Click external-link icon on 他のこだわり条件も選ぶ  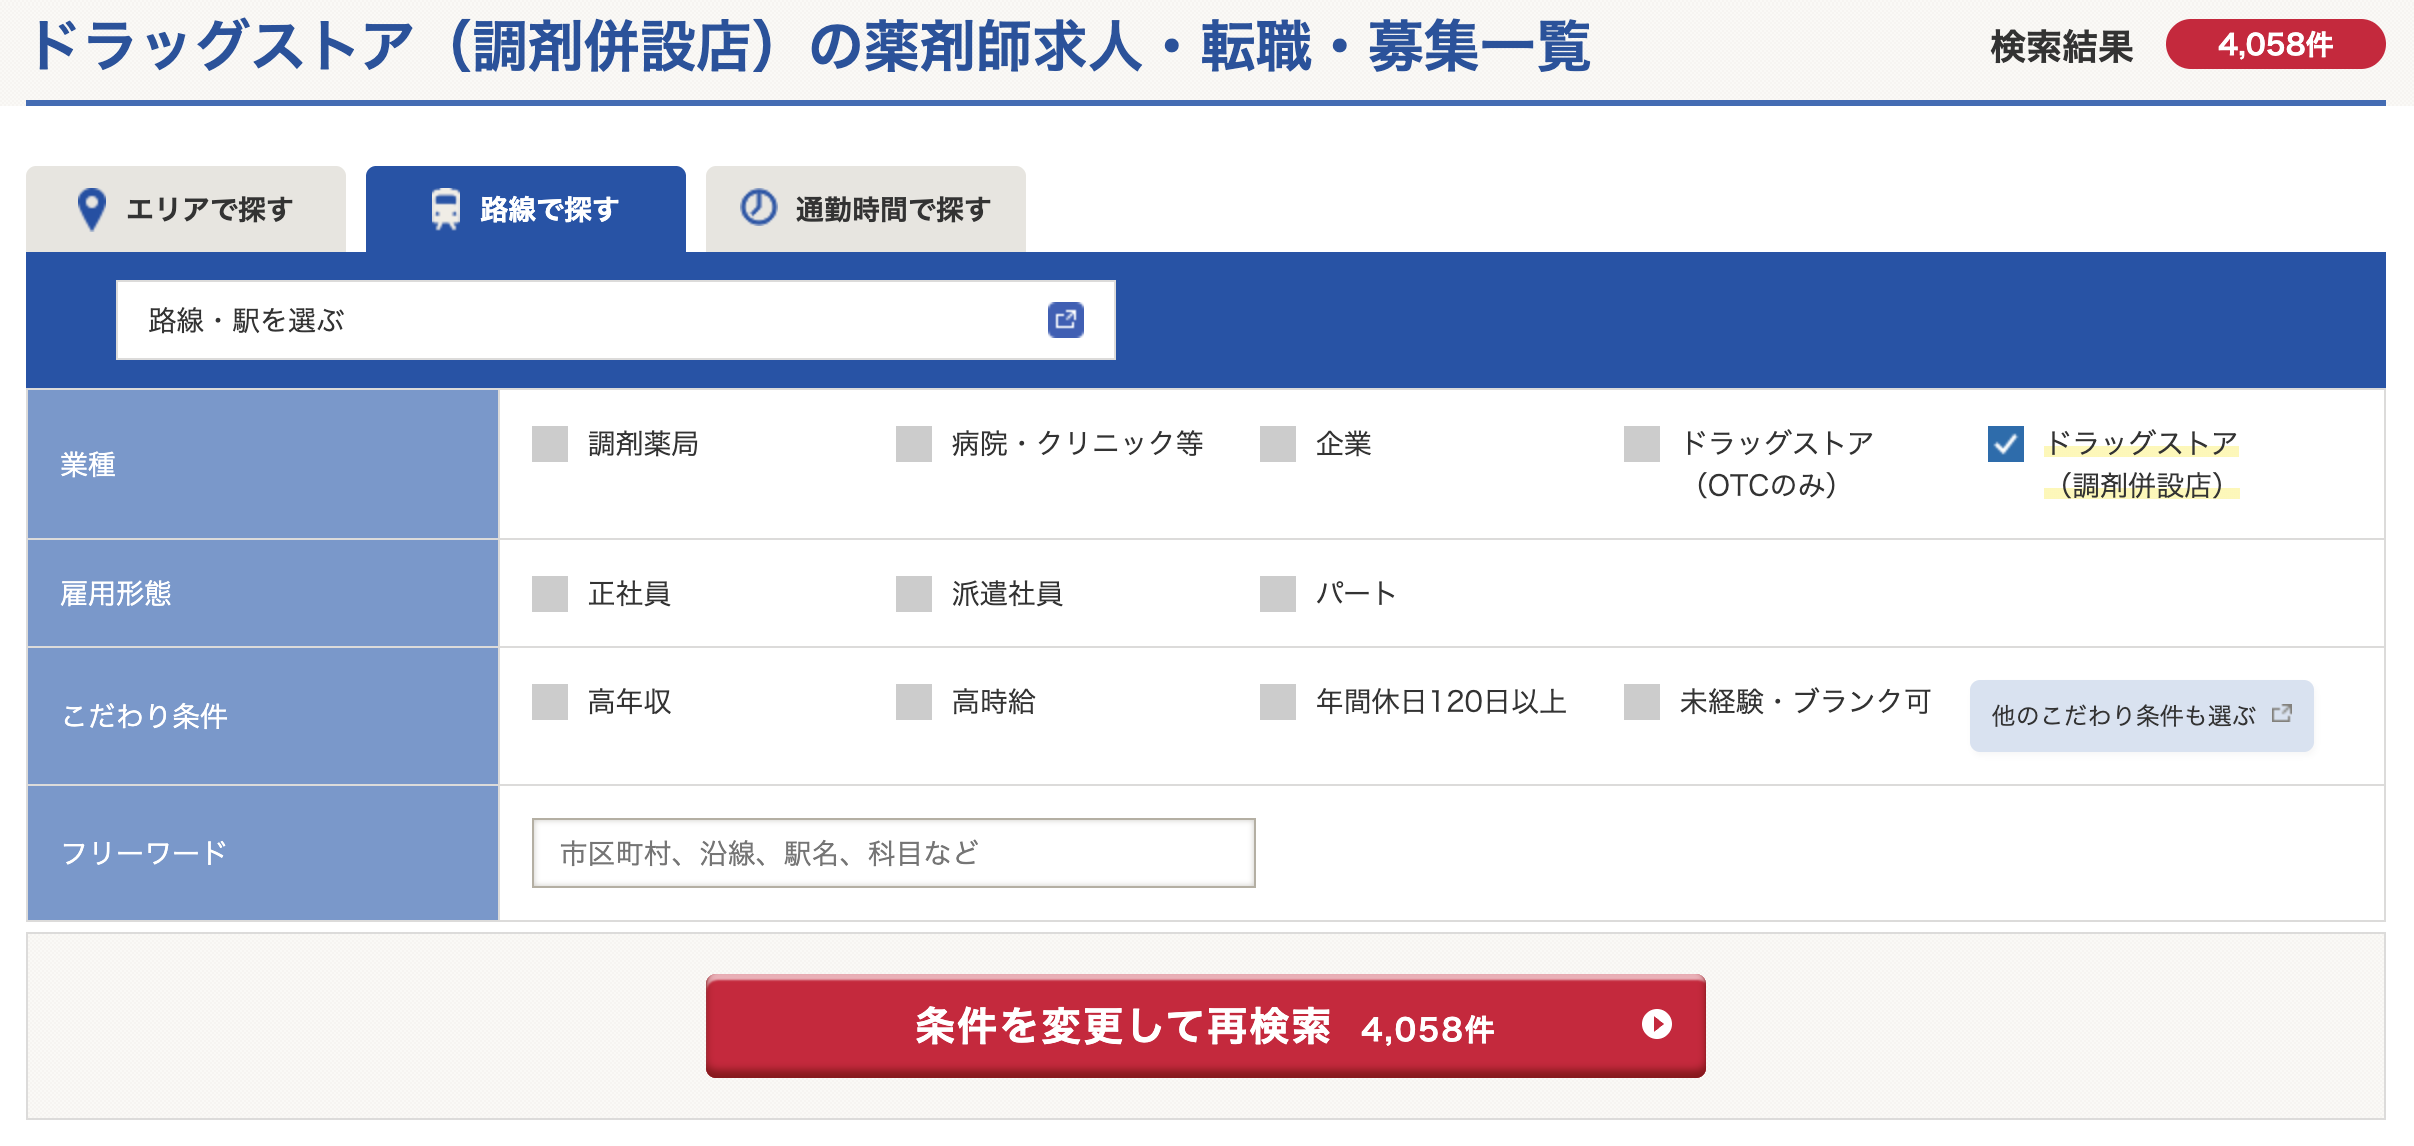tap(2281, 714)
